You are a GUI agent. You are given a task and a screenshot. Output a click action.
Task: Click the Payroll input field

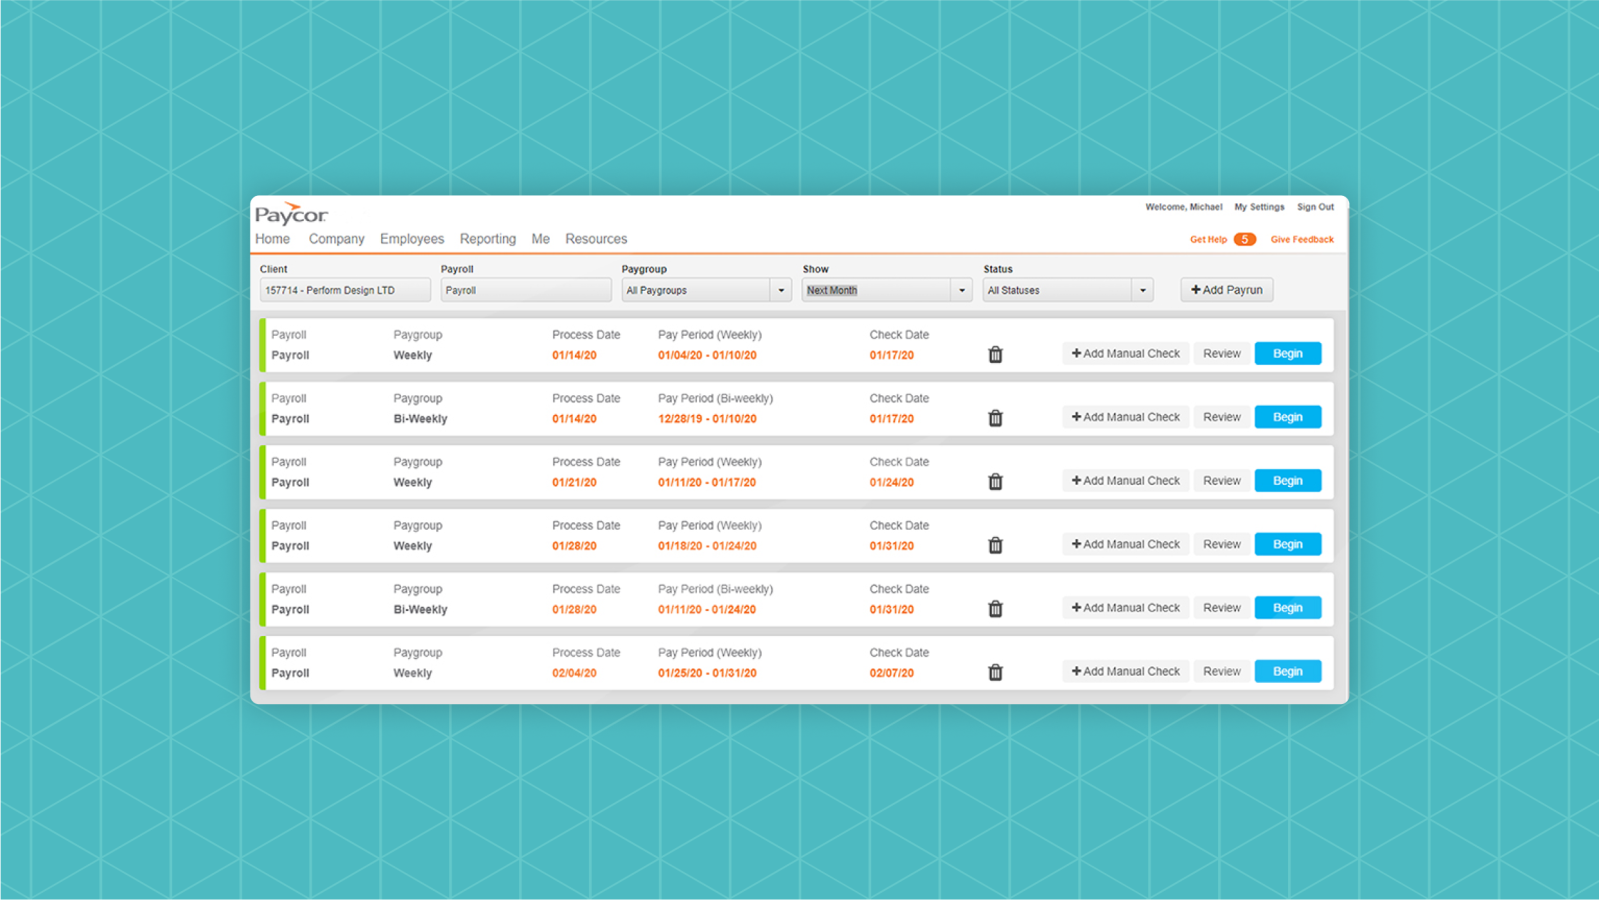526,290
